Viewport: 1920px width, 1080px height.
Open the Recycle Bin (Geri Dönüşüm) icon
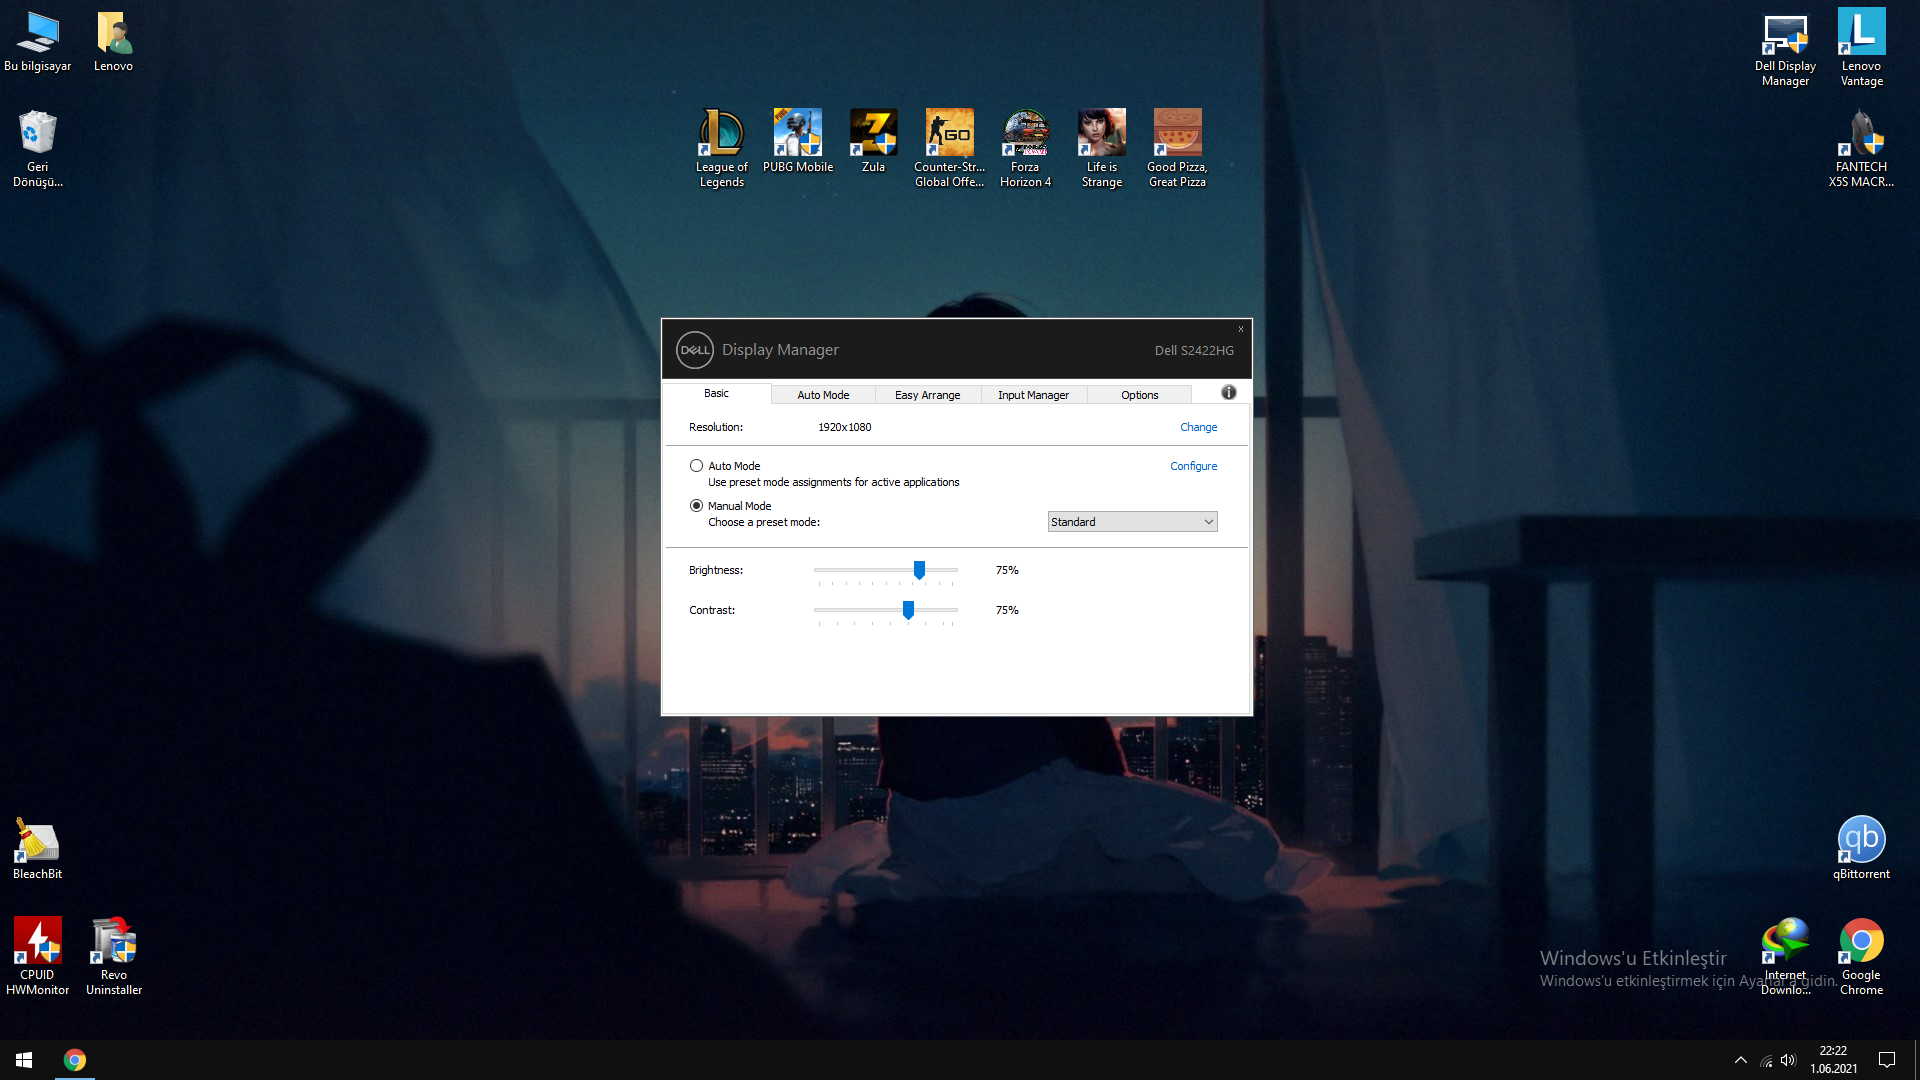tap(37, 133)
